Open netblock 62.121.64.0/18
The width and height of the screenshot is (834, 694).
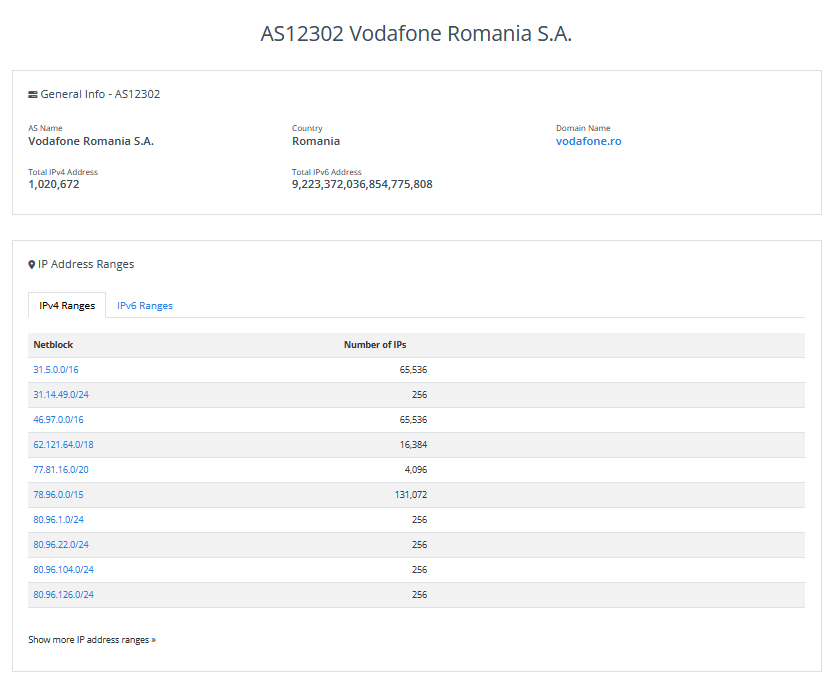63,445
